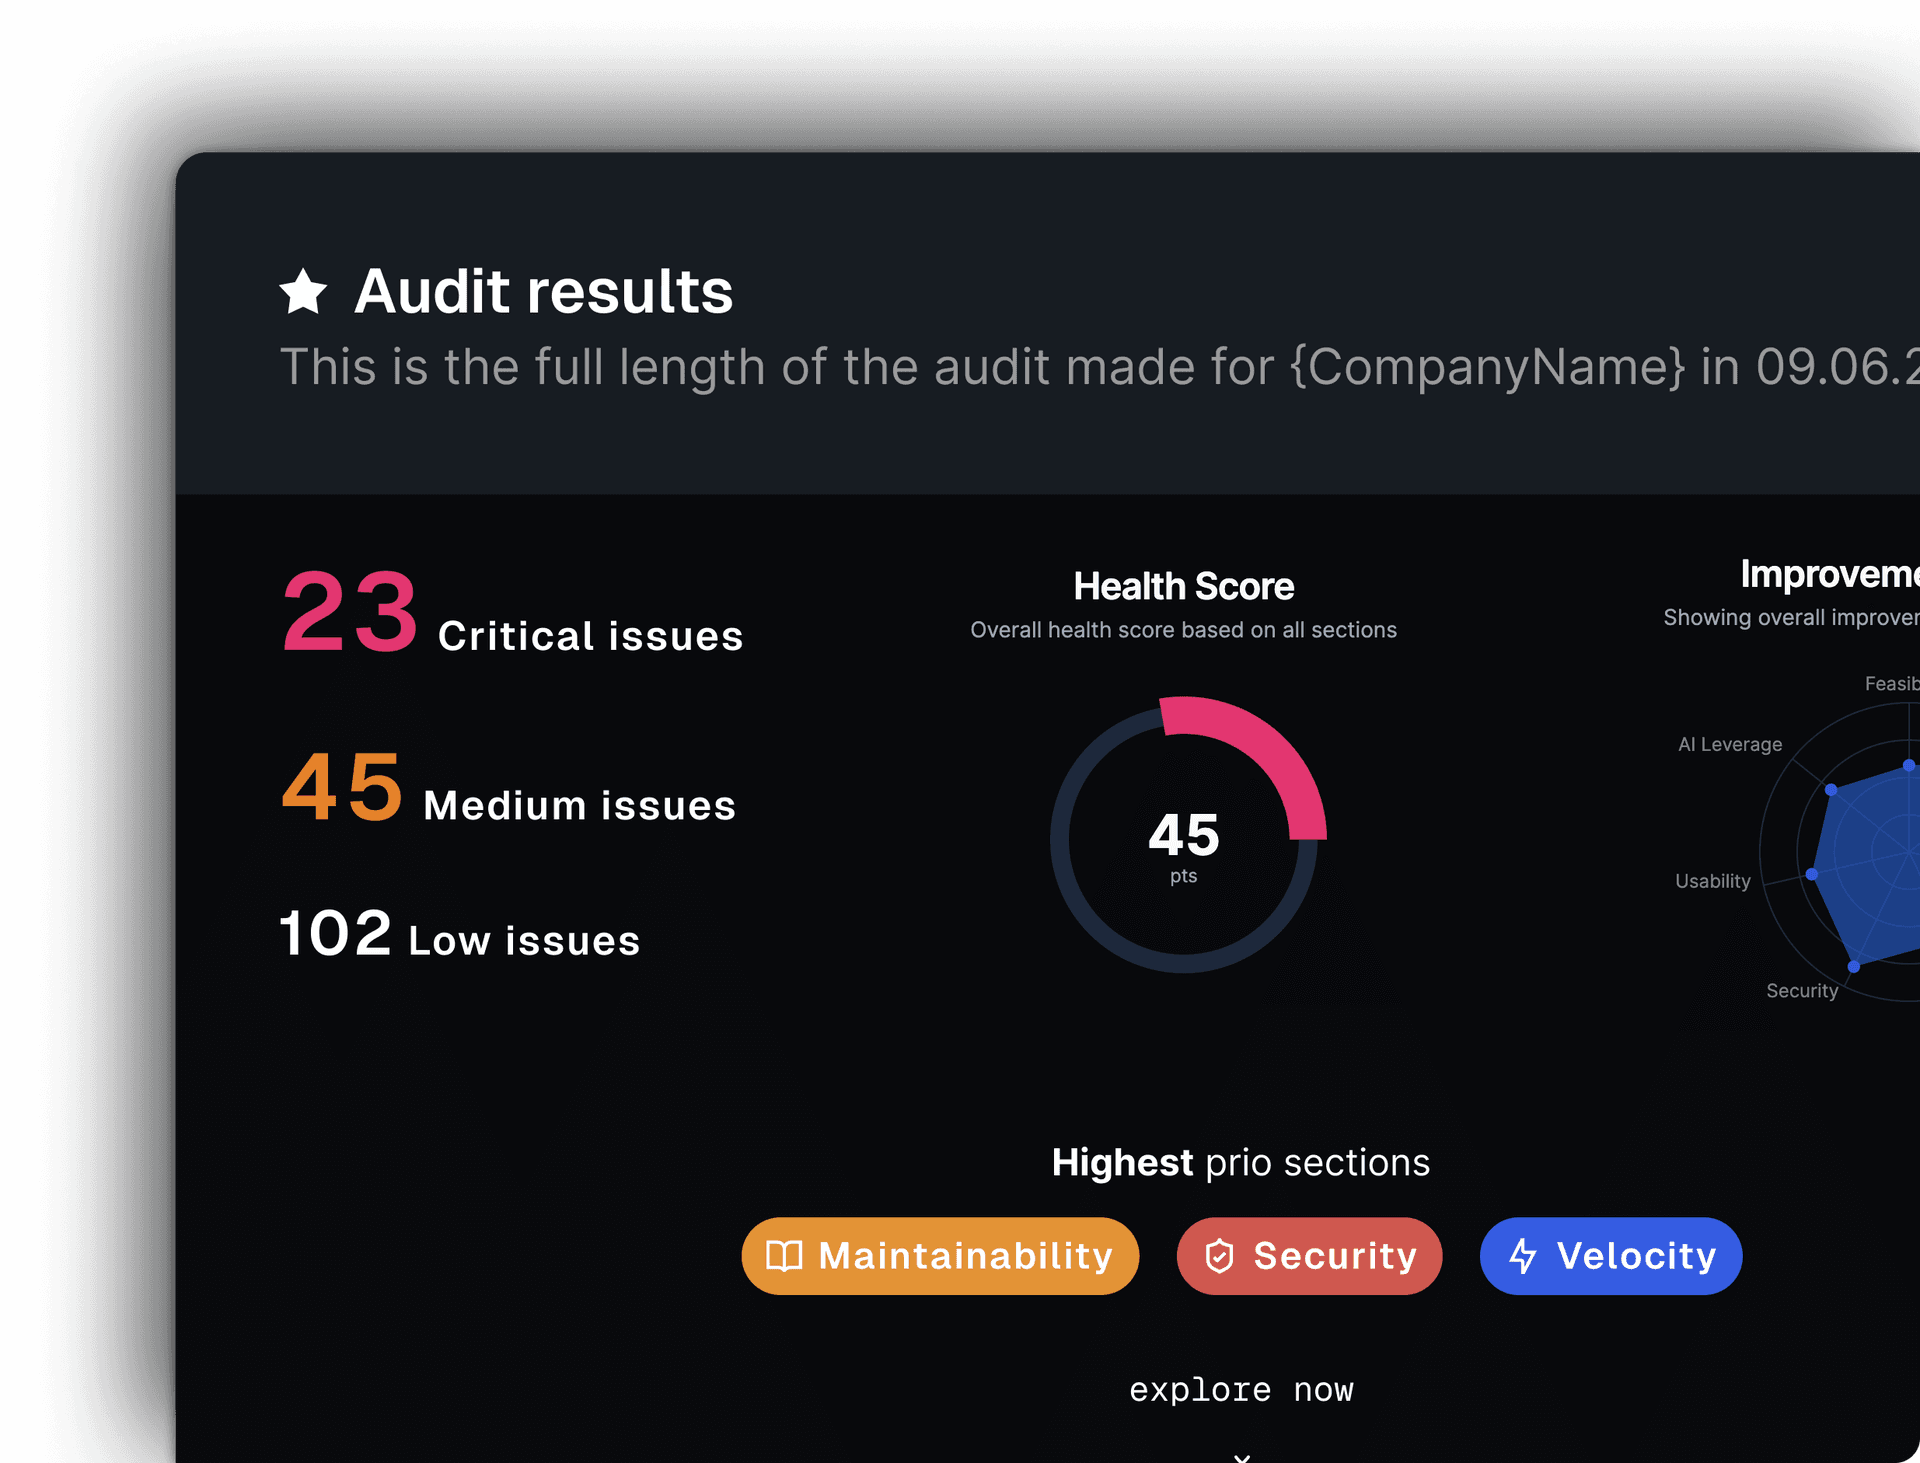Select the 102 Low issues count
Screen dimensions: 1920x1463
click(x=335, y=934)
